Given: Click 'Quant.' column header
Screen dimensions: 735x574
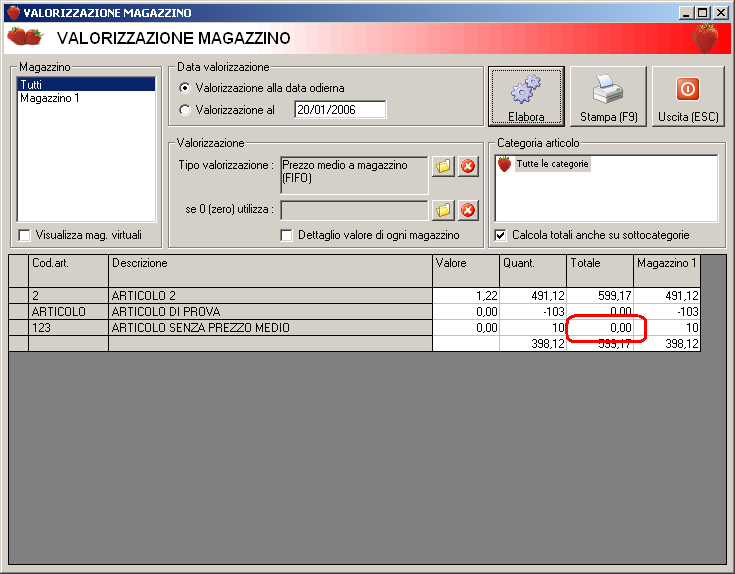Looking at the screenshot, I should (x=533, y=271).
